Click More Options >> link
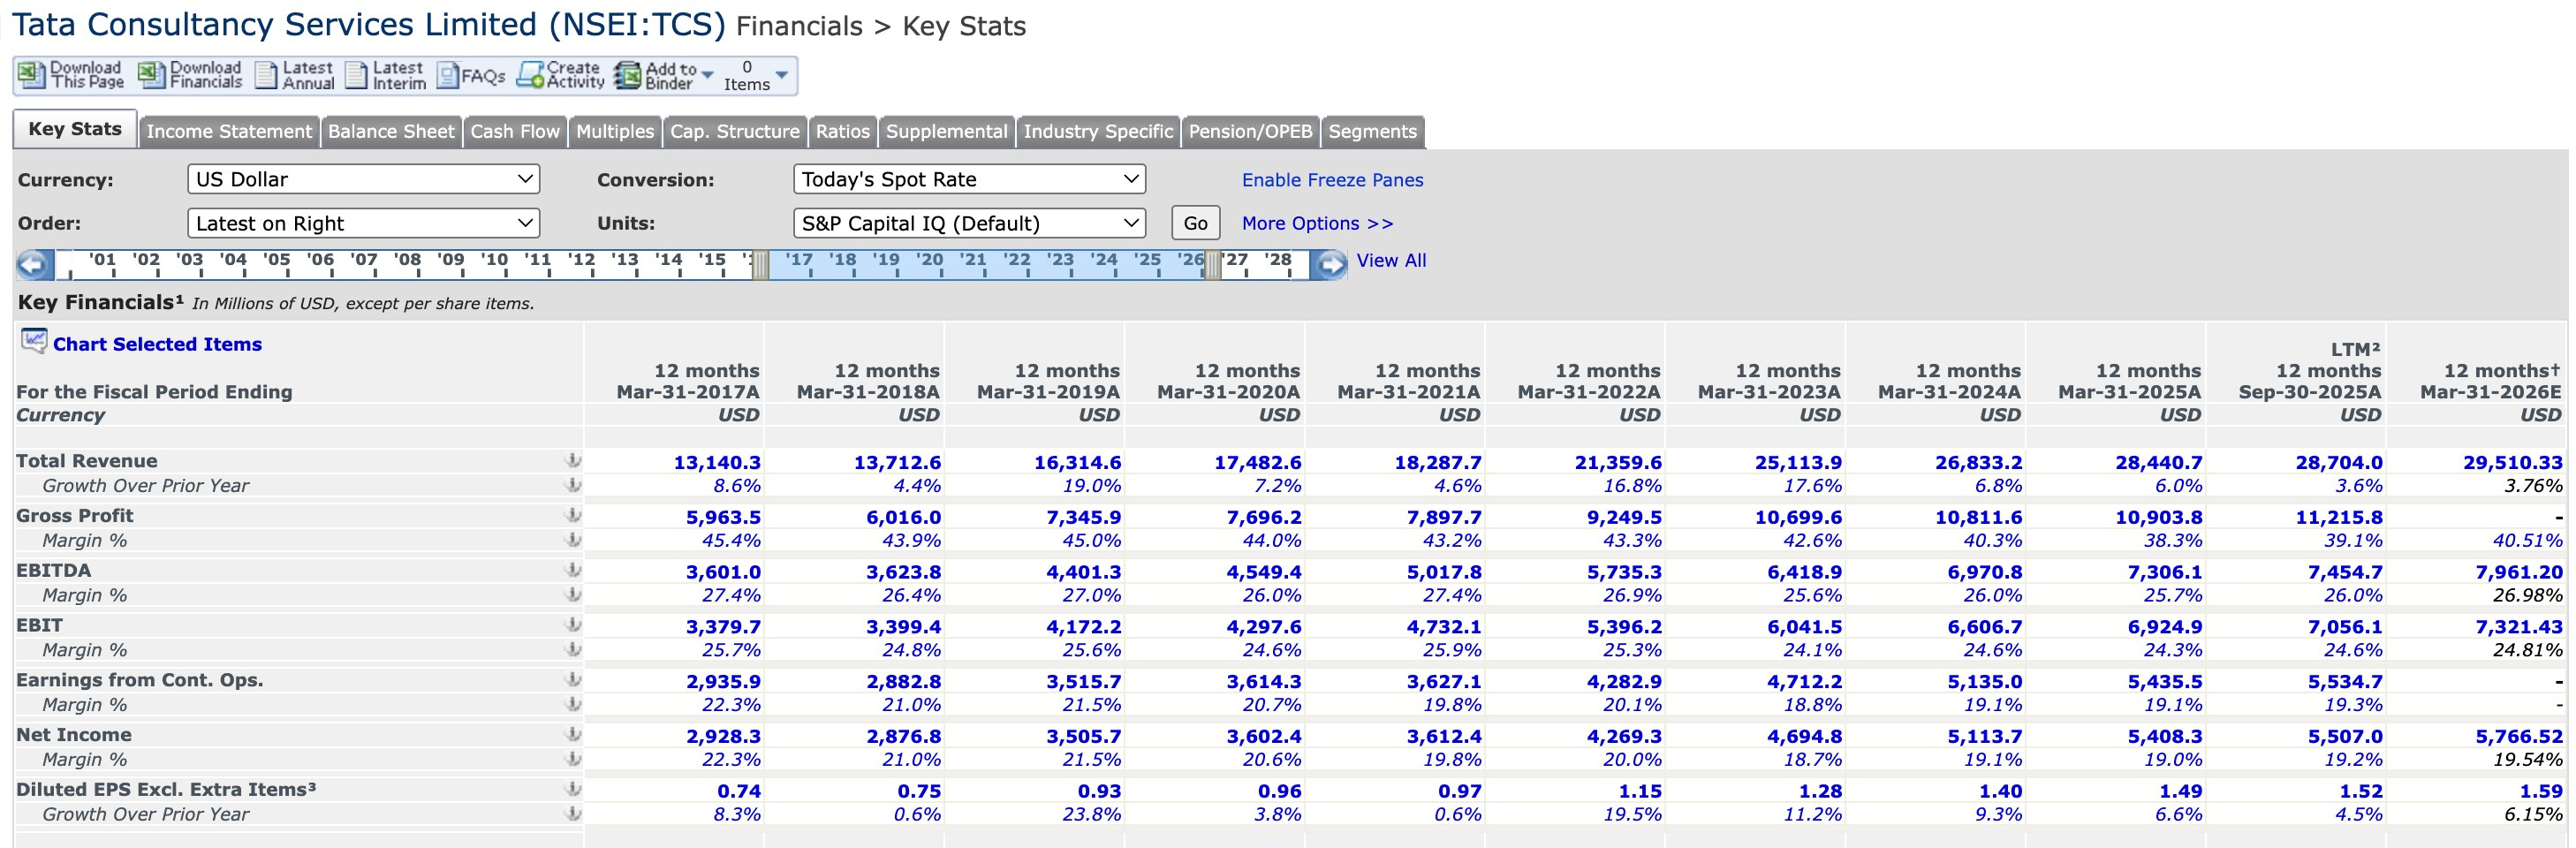2576x848 pixels. [1317, 224]
